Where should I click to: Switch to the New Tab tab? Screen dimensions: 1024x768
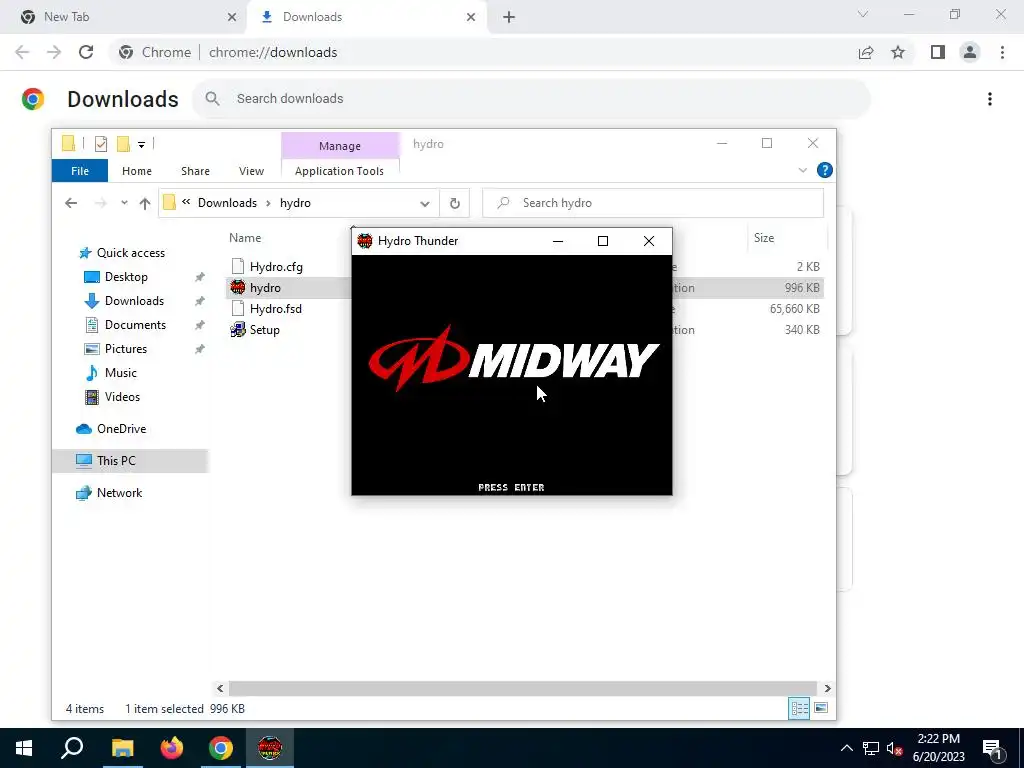pos(124,17)
